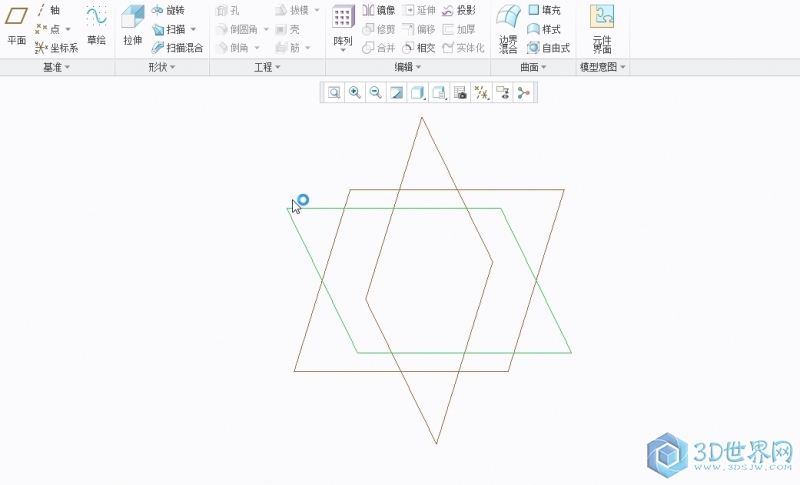Click the 平面 (Plane) datum tool
The height and width of the screenshot is (485, 800).
click(16, 25)
